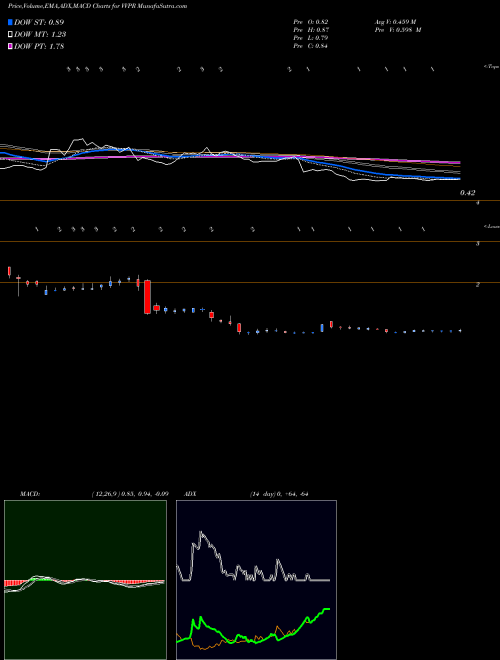Screen dimensions: 500x660
Task: Click the 'Avg V: 0.459 M' volume text
Action: click(x=395, y=22)
